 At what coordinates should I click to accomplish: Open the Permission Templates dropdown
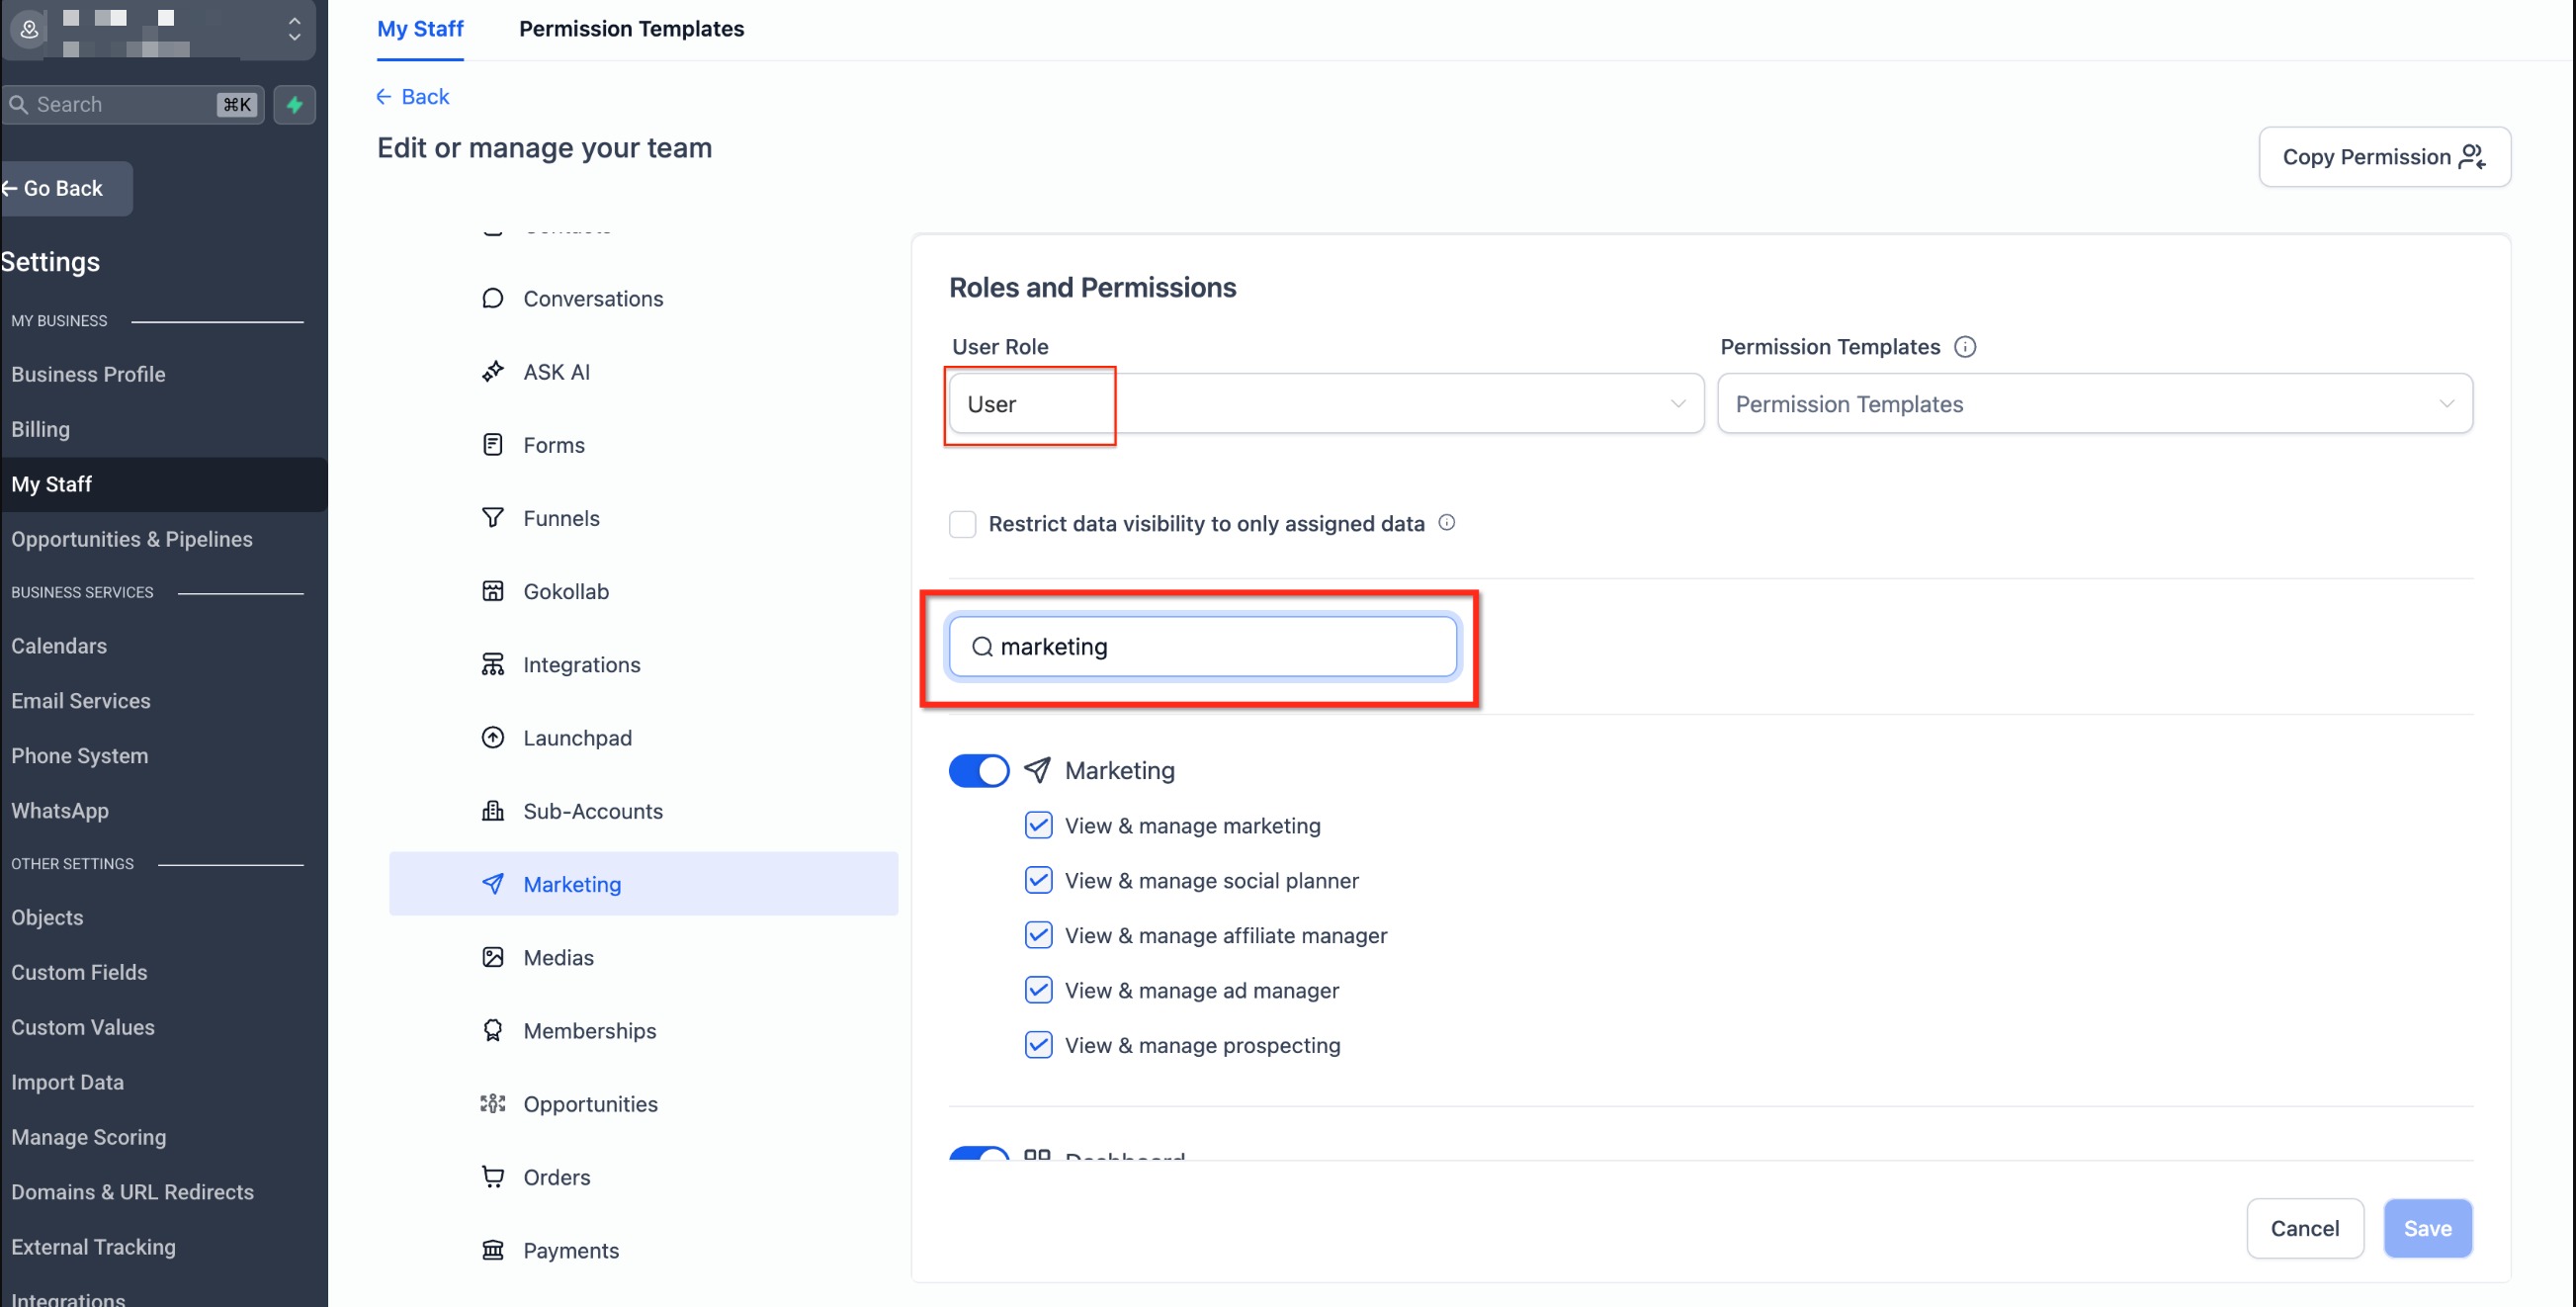pos(2094,403)
